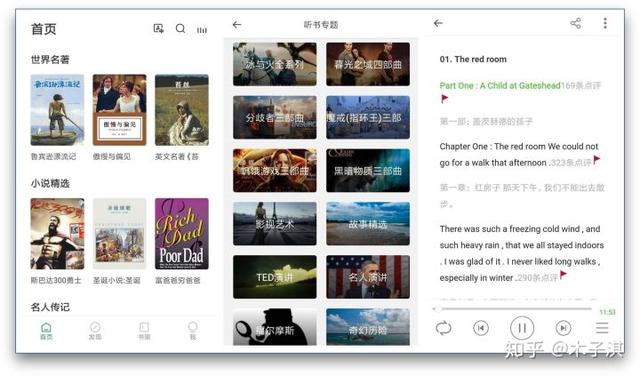
Task: Click the 鲁滨逊漂流记 title under its cover
Action: (53, 156)
